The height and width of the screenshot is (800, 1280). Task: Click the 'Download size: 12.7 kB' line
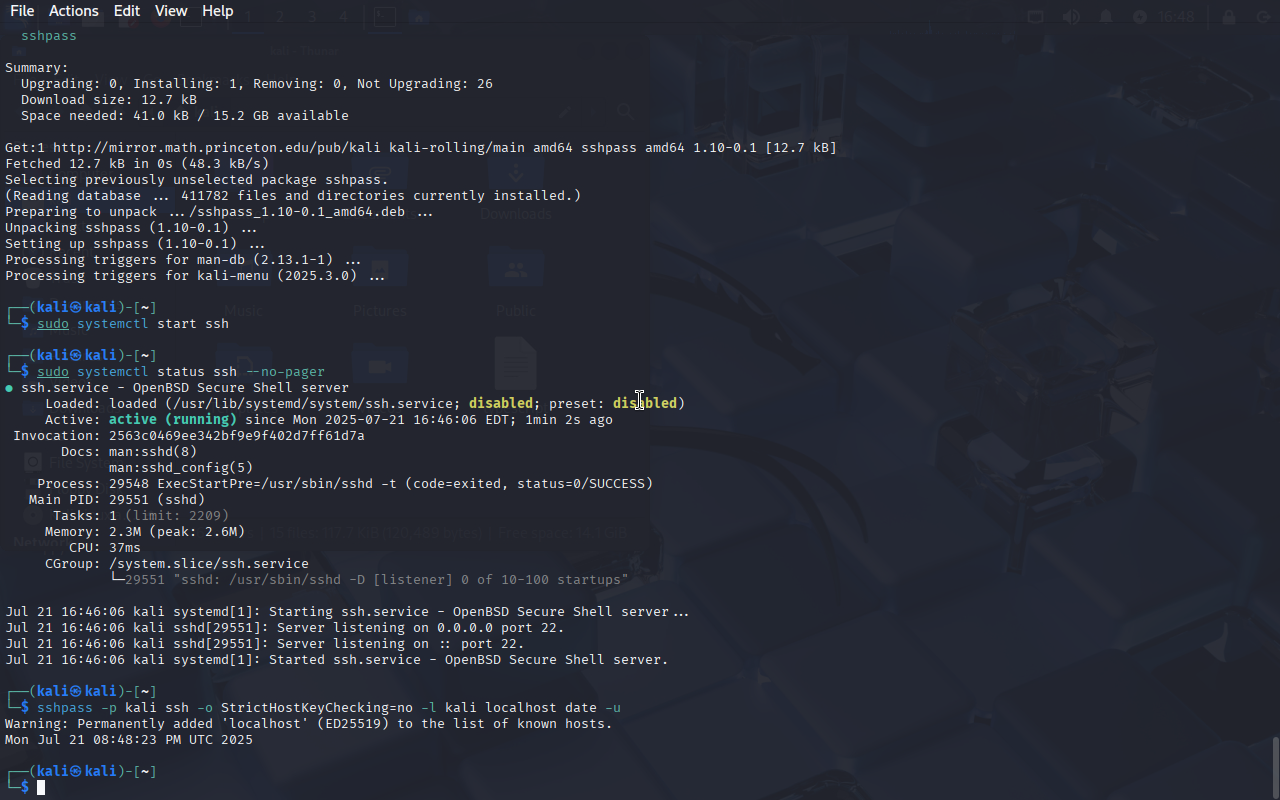tap(109, 100)
